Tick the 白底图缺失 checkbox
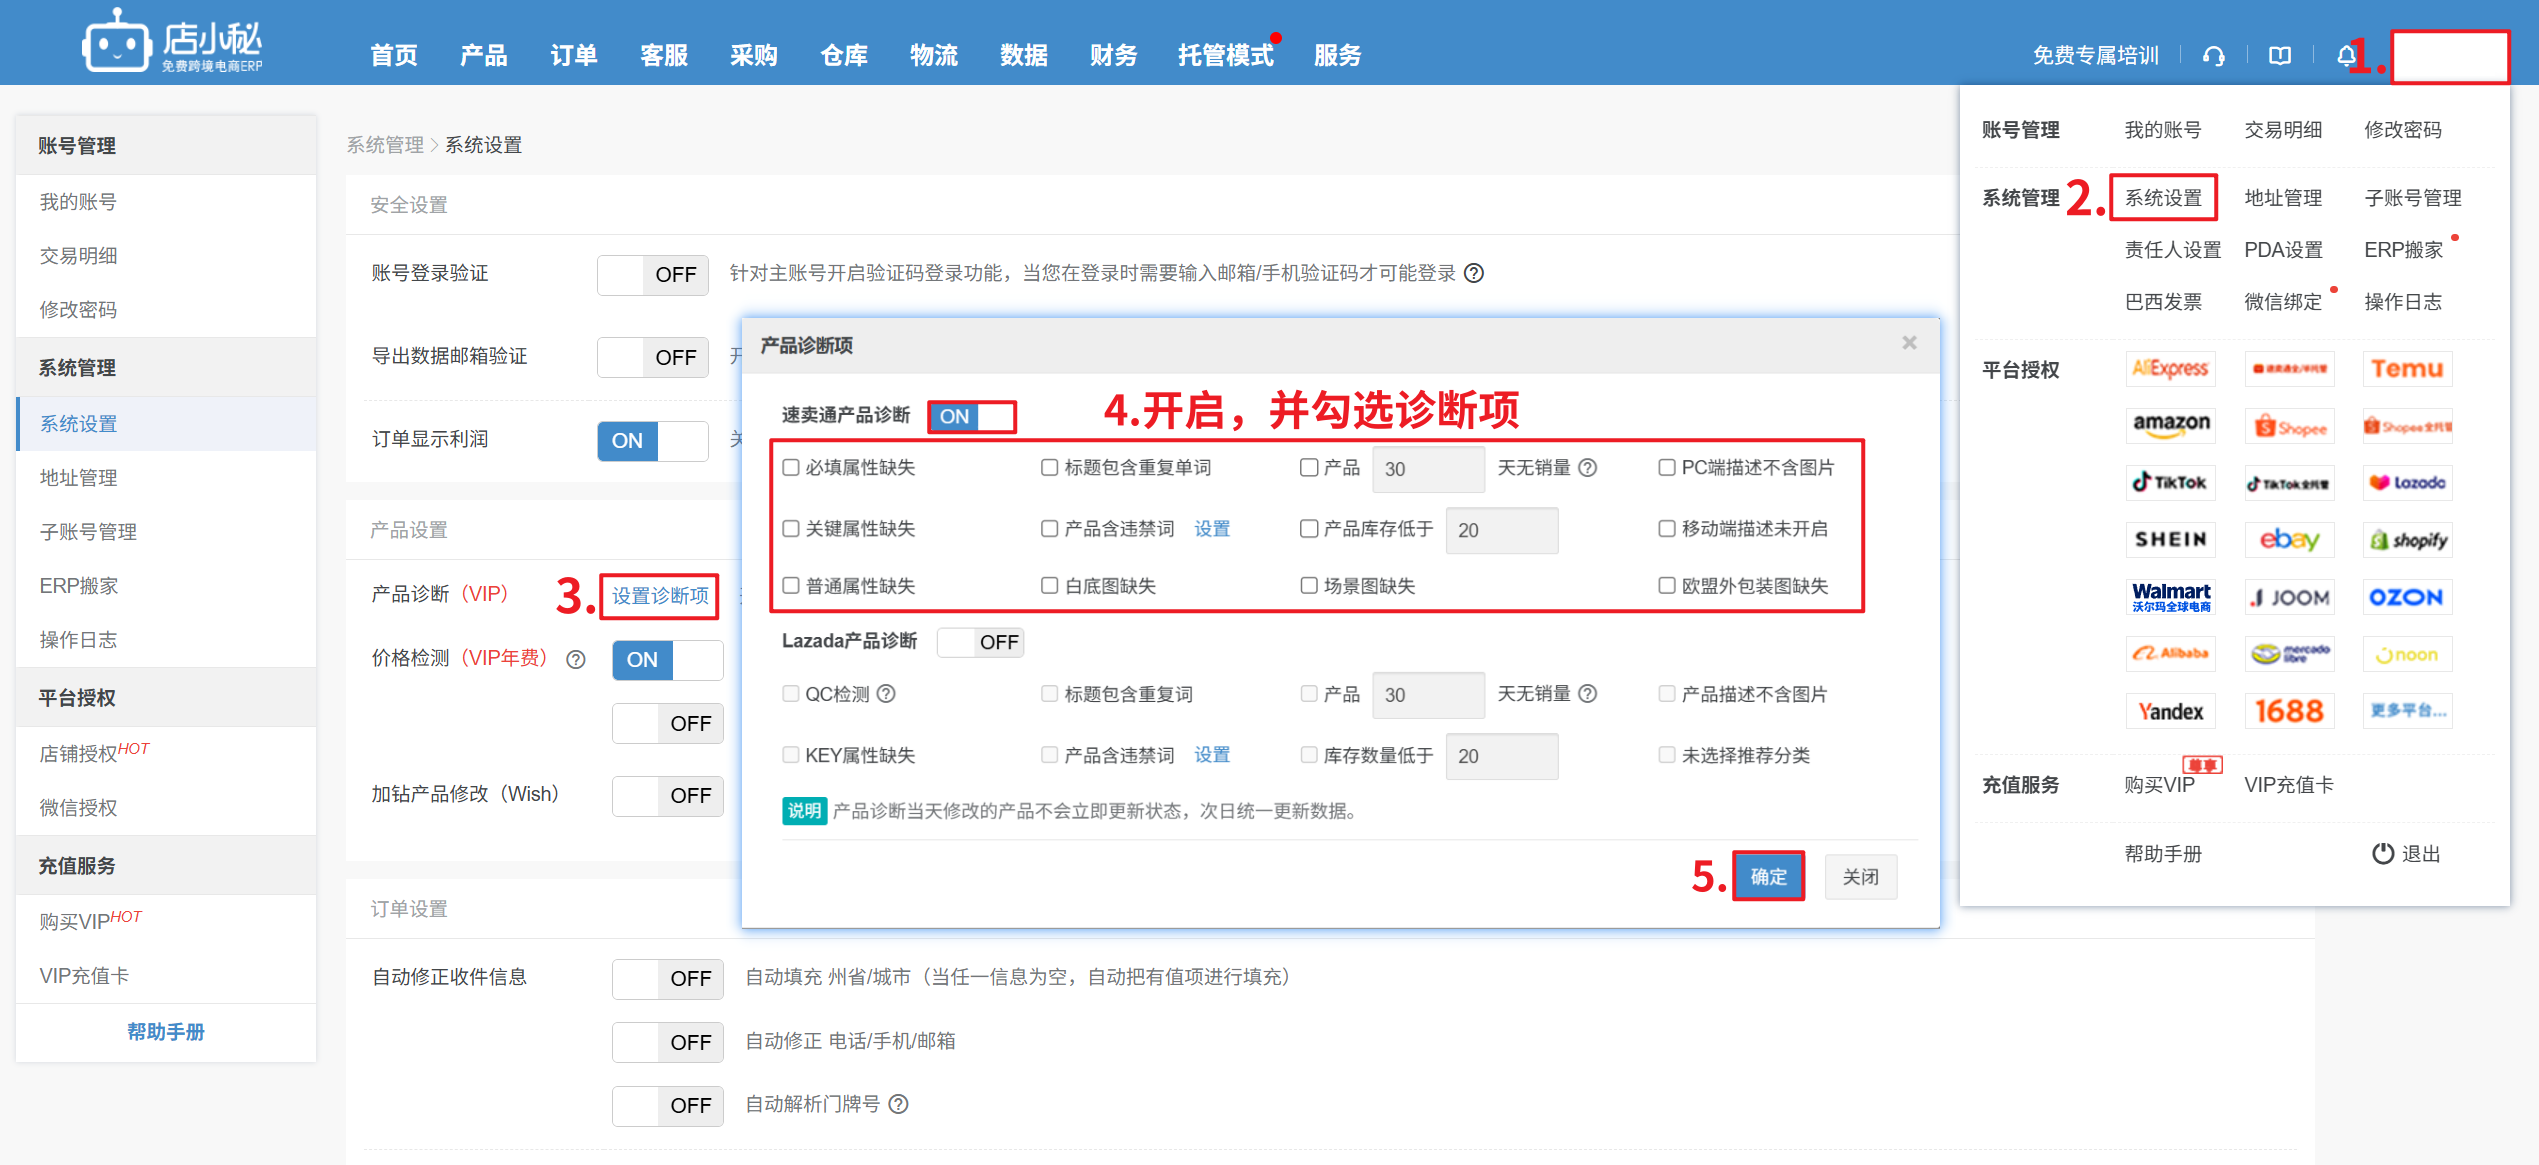 pos(1049,586)
